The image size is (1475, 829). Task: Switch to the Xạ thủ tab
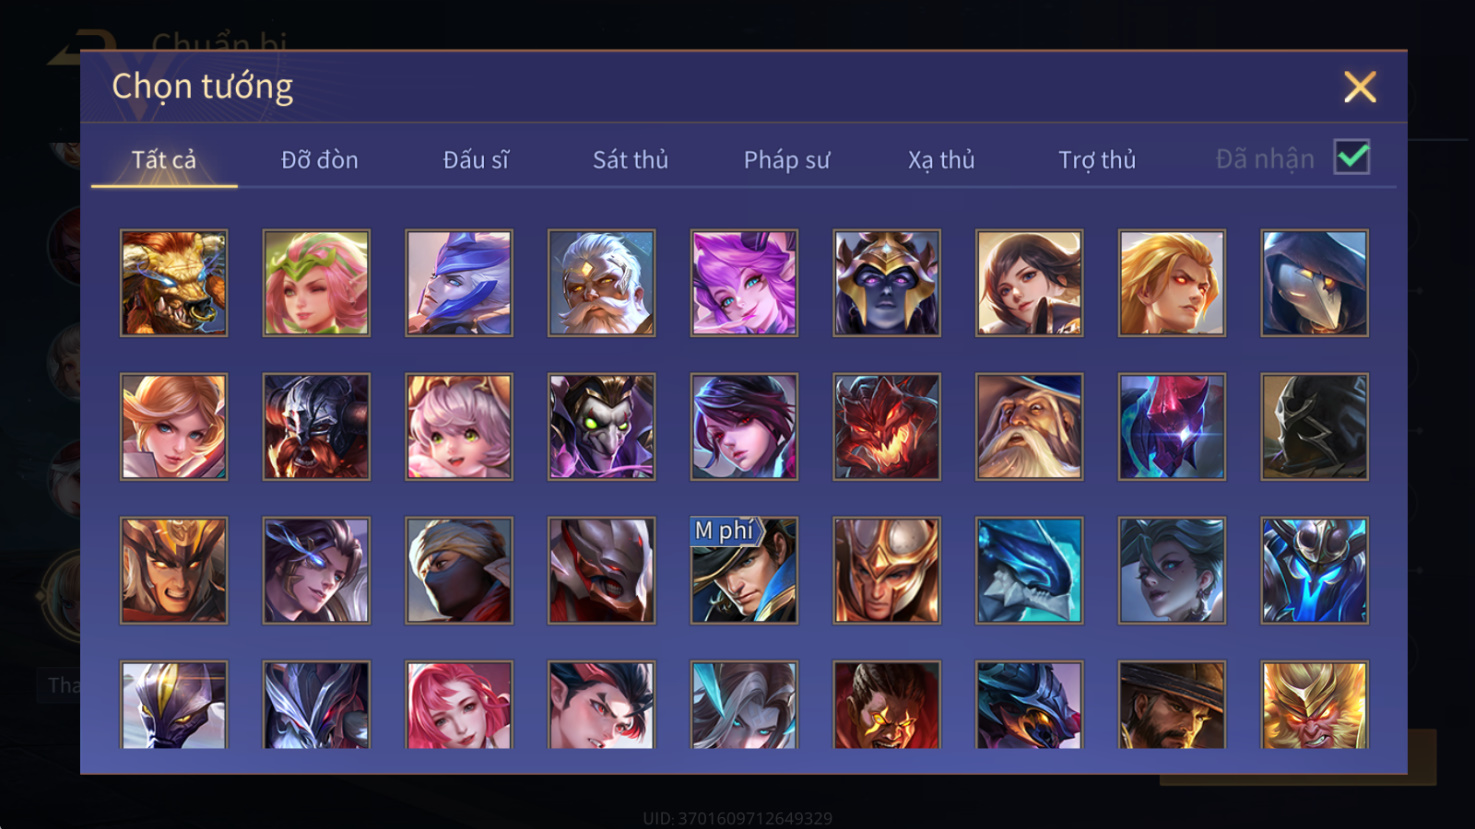click(941, 160)
